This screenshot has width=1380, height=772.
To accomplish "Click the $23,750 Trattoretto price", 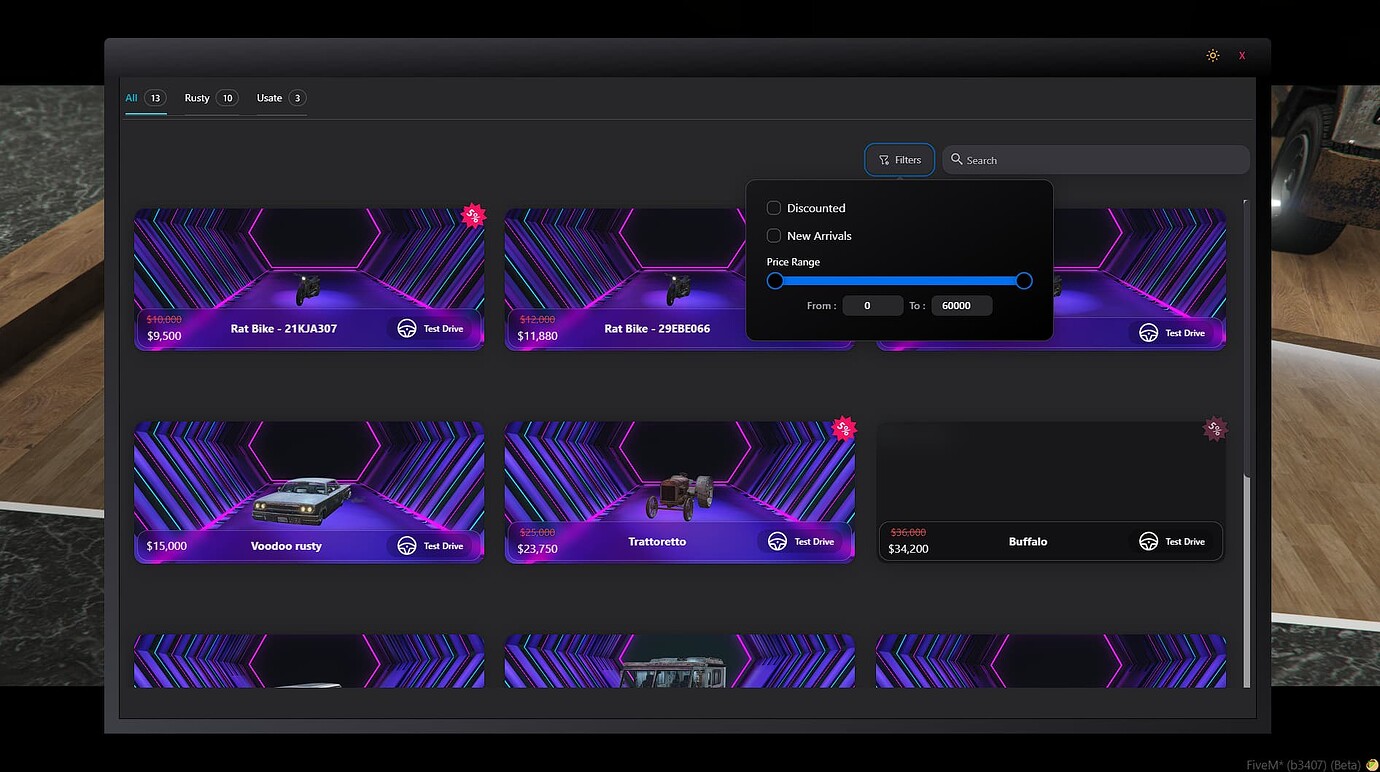I will pyautogui.click(x=538, y=549).
